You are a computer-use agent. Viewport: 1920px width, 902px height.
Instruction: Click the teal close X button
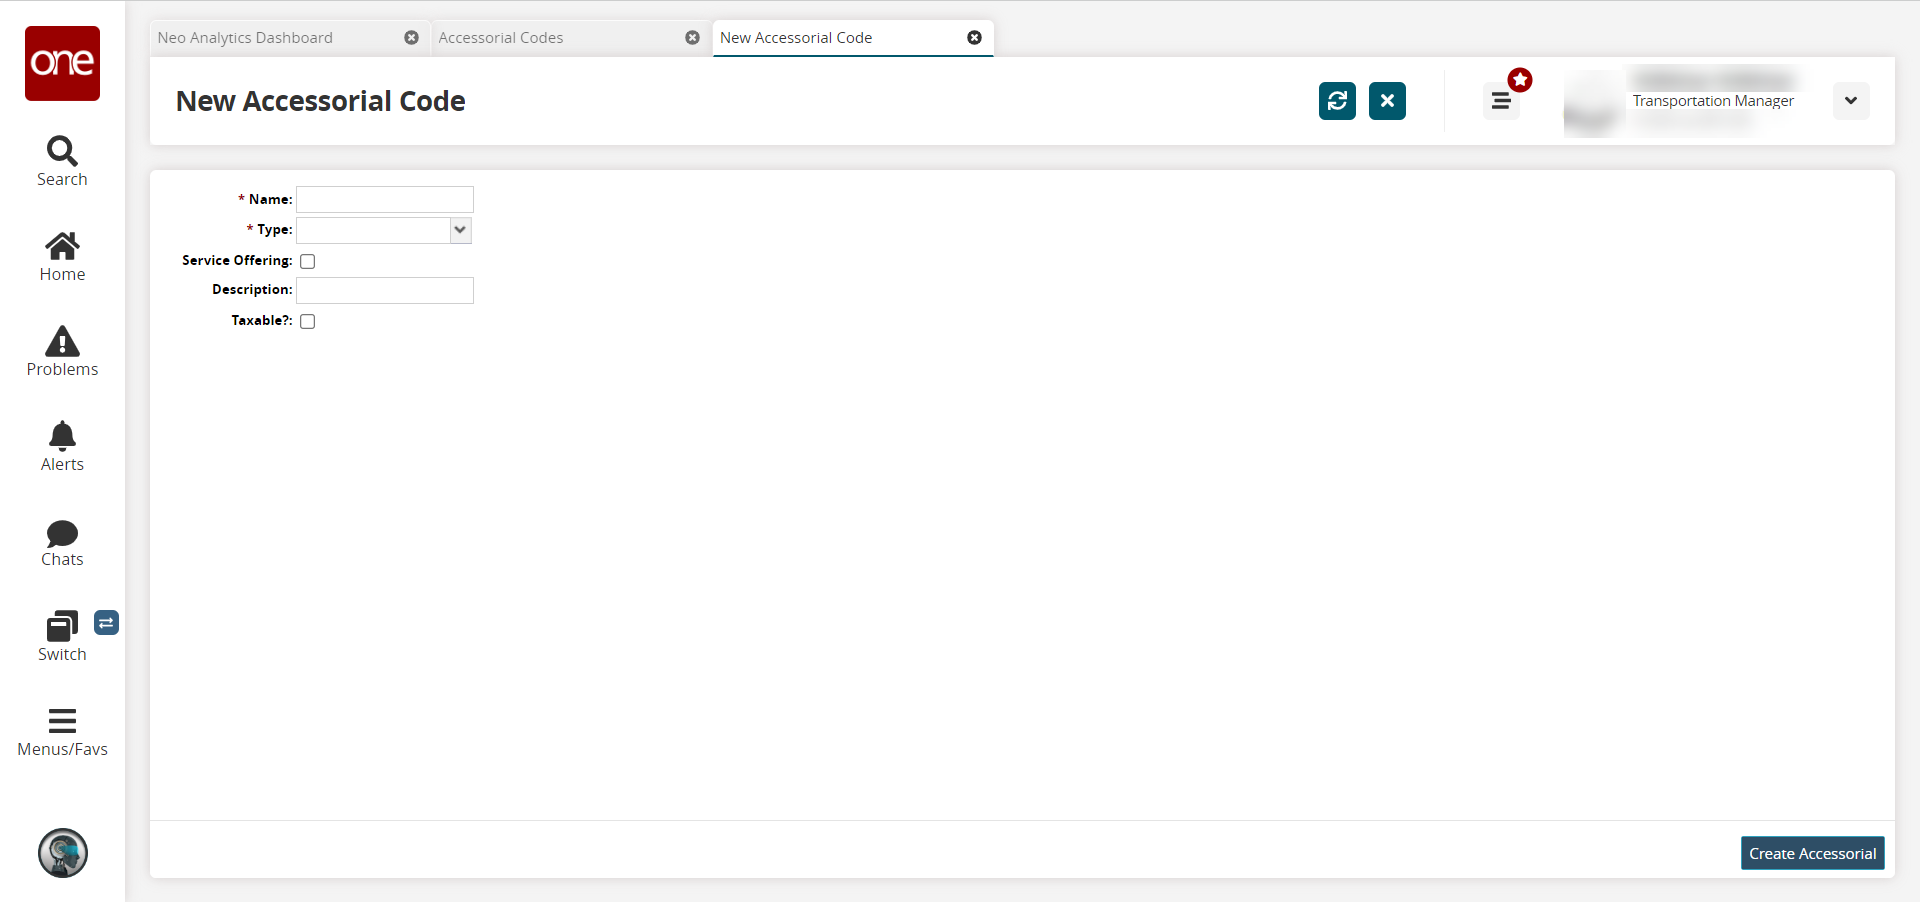click(x=1387, y=101)
